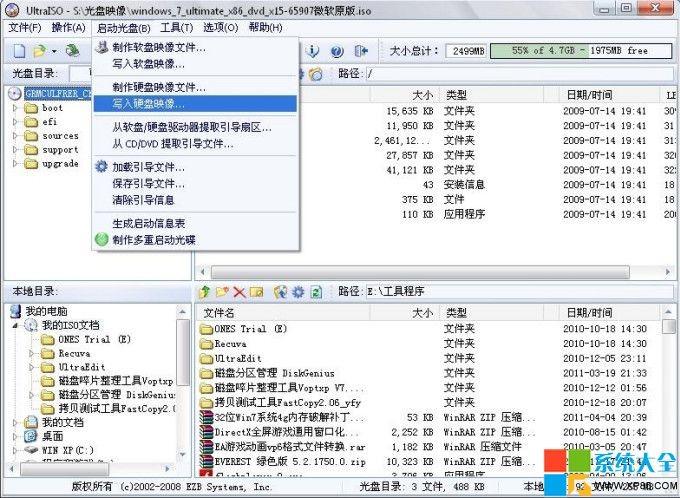Click the EVEREST zip archive icon

pyautogui.click(x=206, y=461)
